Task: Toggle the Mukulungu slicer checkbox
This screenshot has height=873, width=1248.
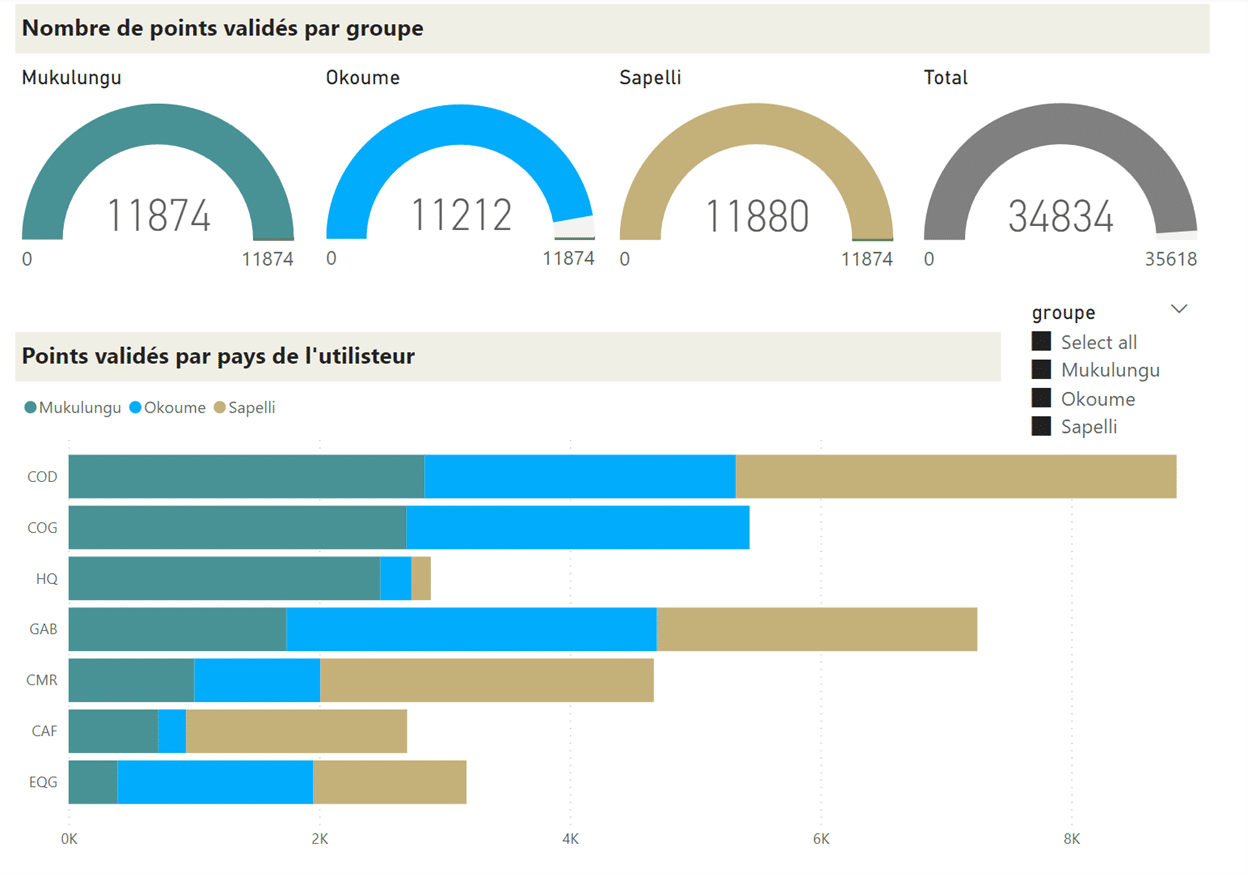Action: pos(1041,370)
